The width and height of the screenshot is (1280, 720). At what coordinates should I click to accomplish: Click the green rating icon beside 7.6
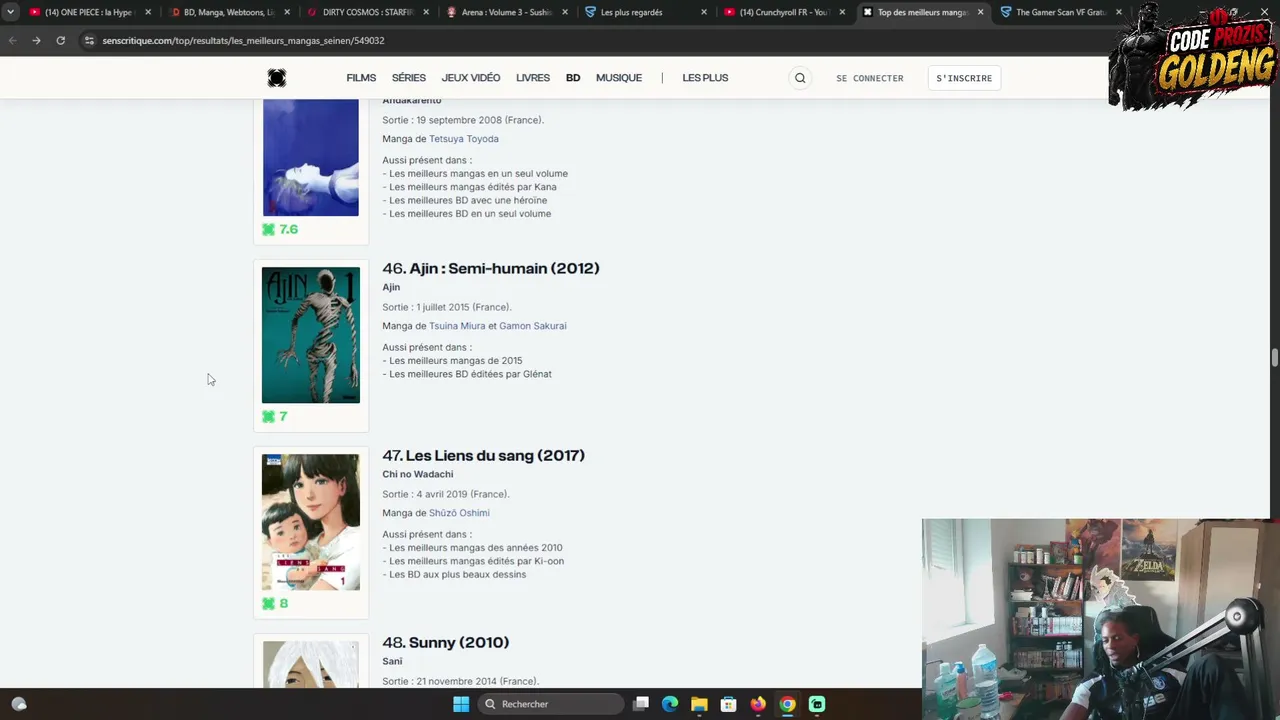[268, 229]
